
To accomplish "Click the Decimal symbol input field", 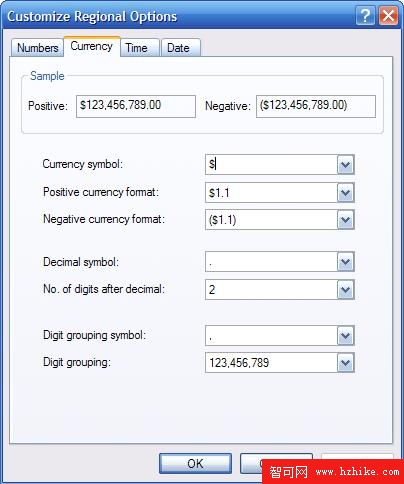I will pyautogui.click(x=271, y=262).
